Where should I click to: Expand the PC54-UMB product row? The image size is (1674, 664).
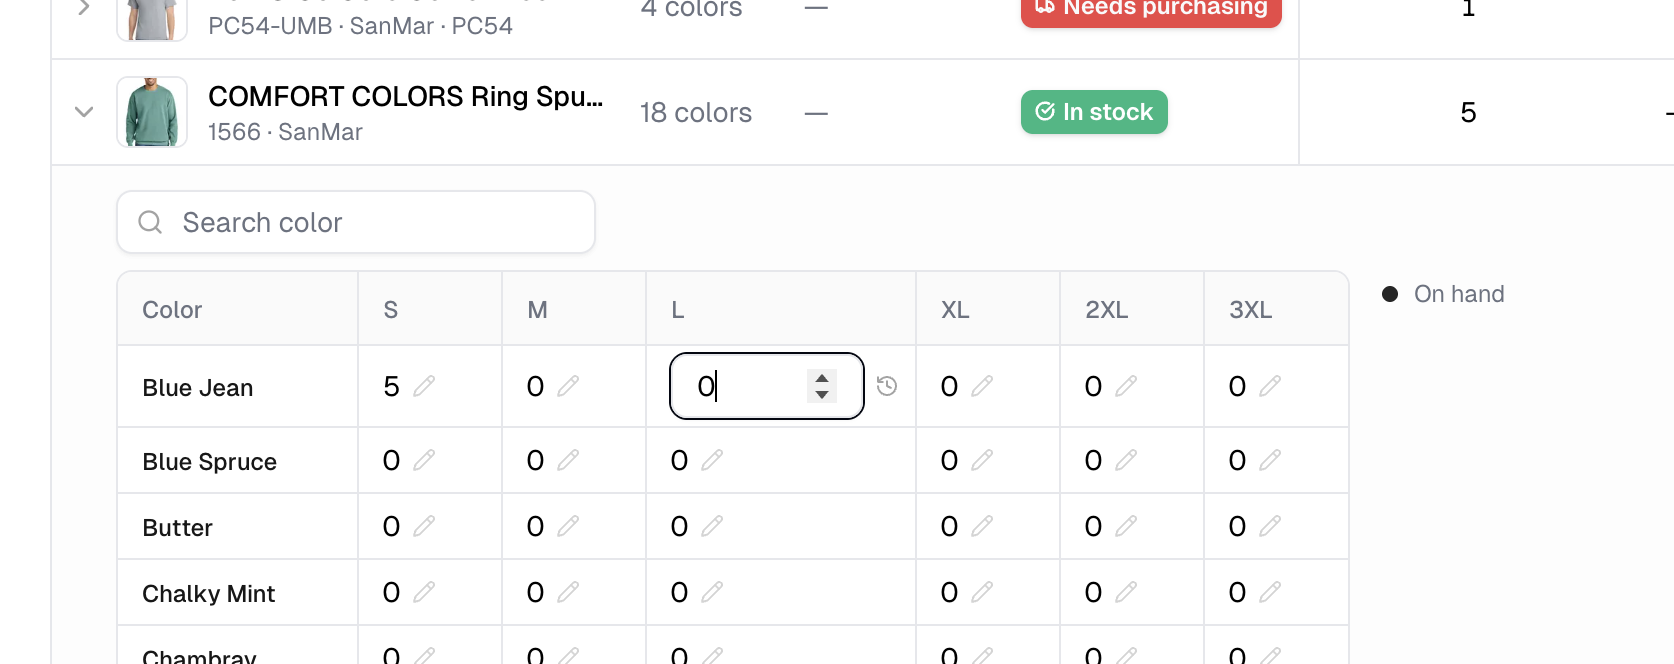(x=84, y=7)
